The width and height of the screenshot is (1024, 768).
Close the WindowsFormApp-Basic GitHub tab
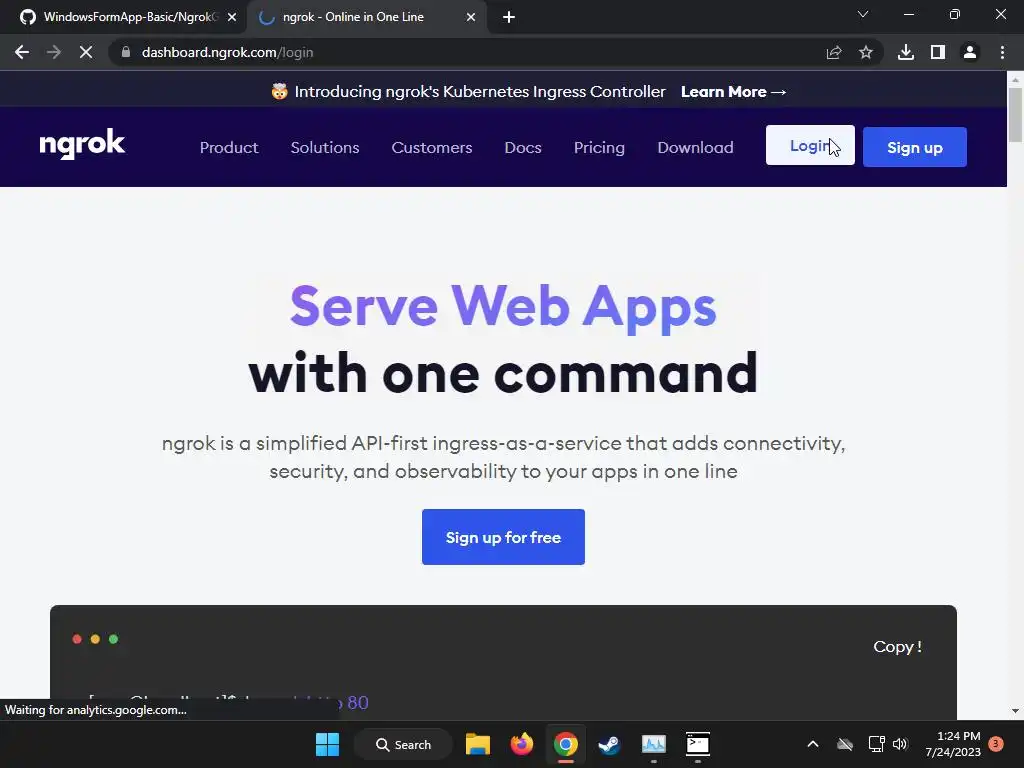pyautogui.click(x=232, y=17)
